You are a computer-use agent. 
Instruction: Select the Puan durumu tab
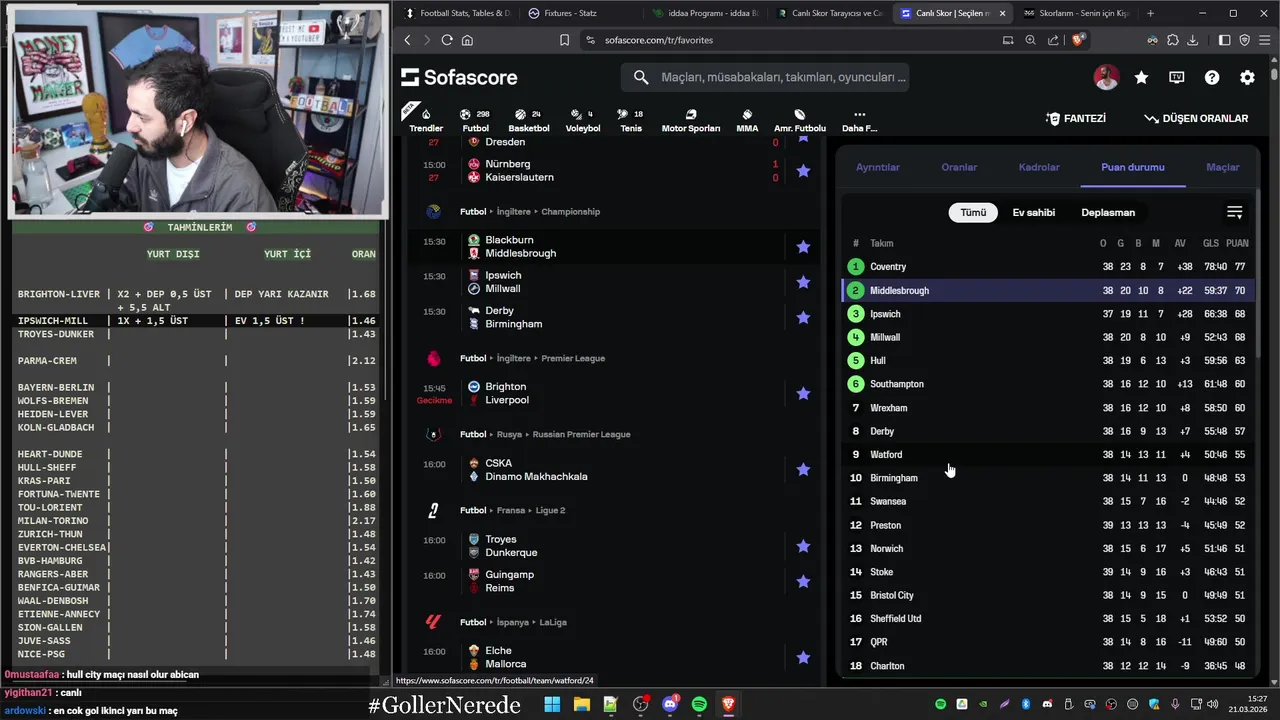[1133, 167]
